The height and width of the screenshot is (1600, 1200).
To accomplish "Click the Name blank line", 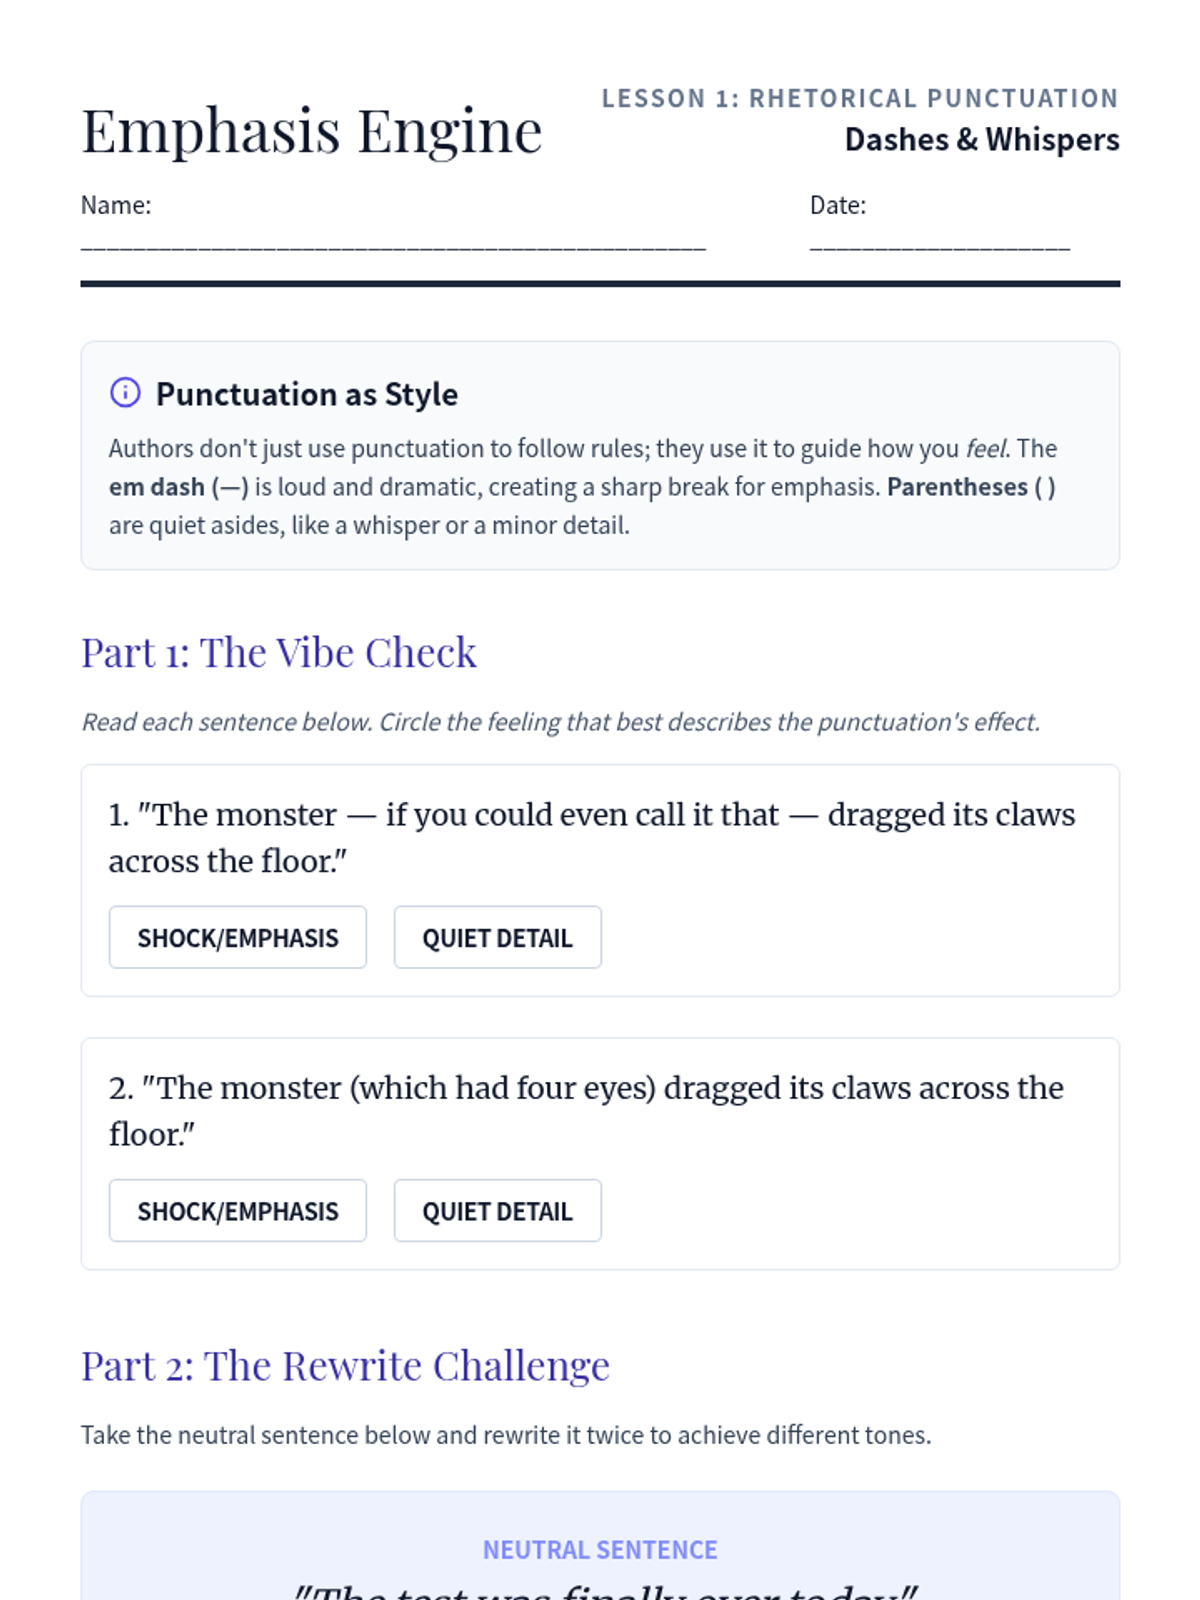I will pyautogui.click(x=393, y=243).
